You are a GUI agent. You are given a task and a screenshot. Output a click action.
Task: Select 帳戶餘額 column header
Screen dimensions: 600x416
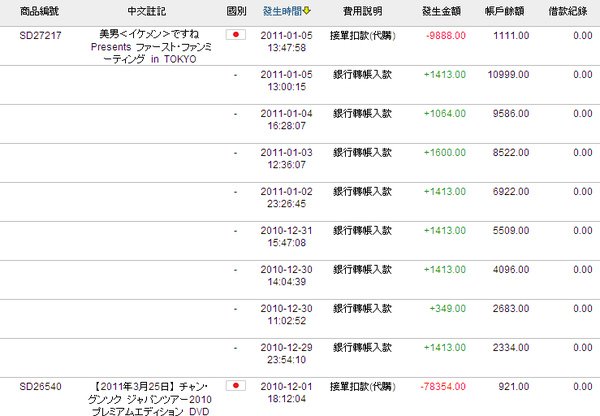pos(504,11)
